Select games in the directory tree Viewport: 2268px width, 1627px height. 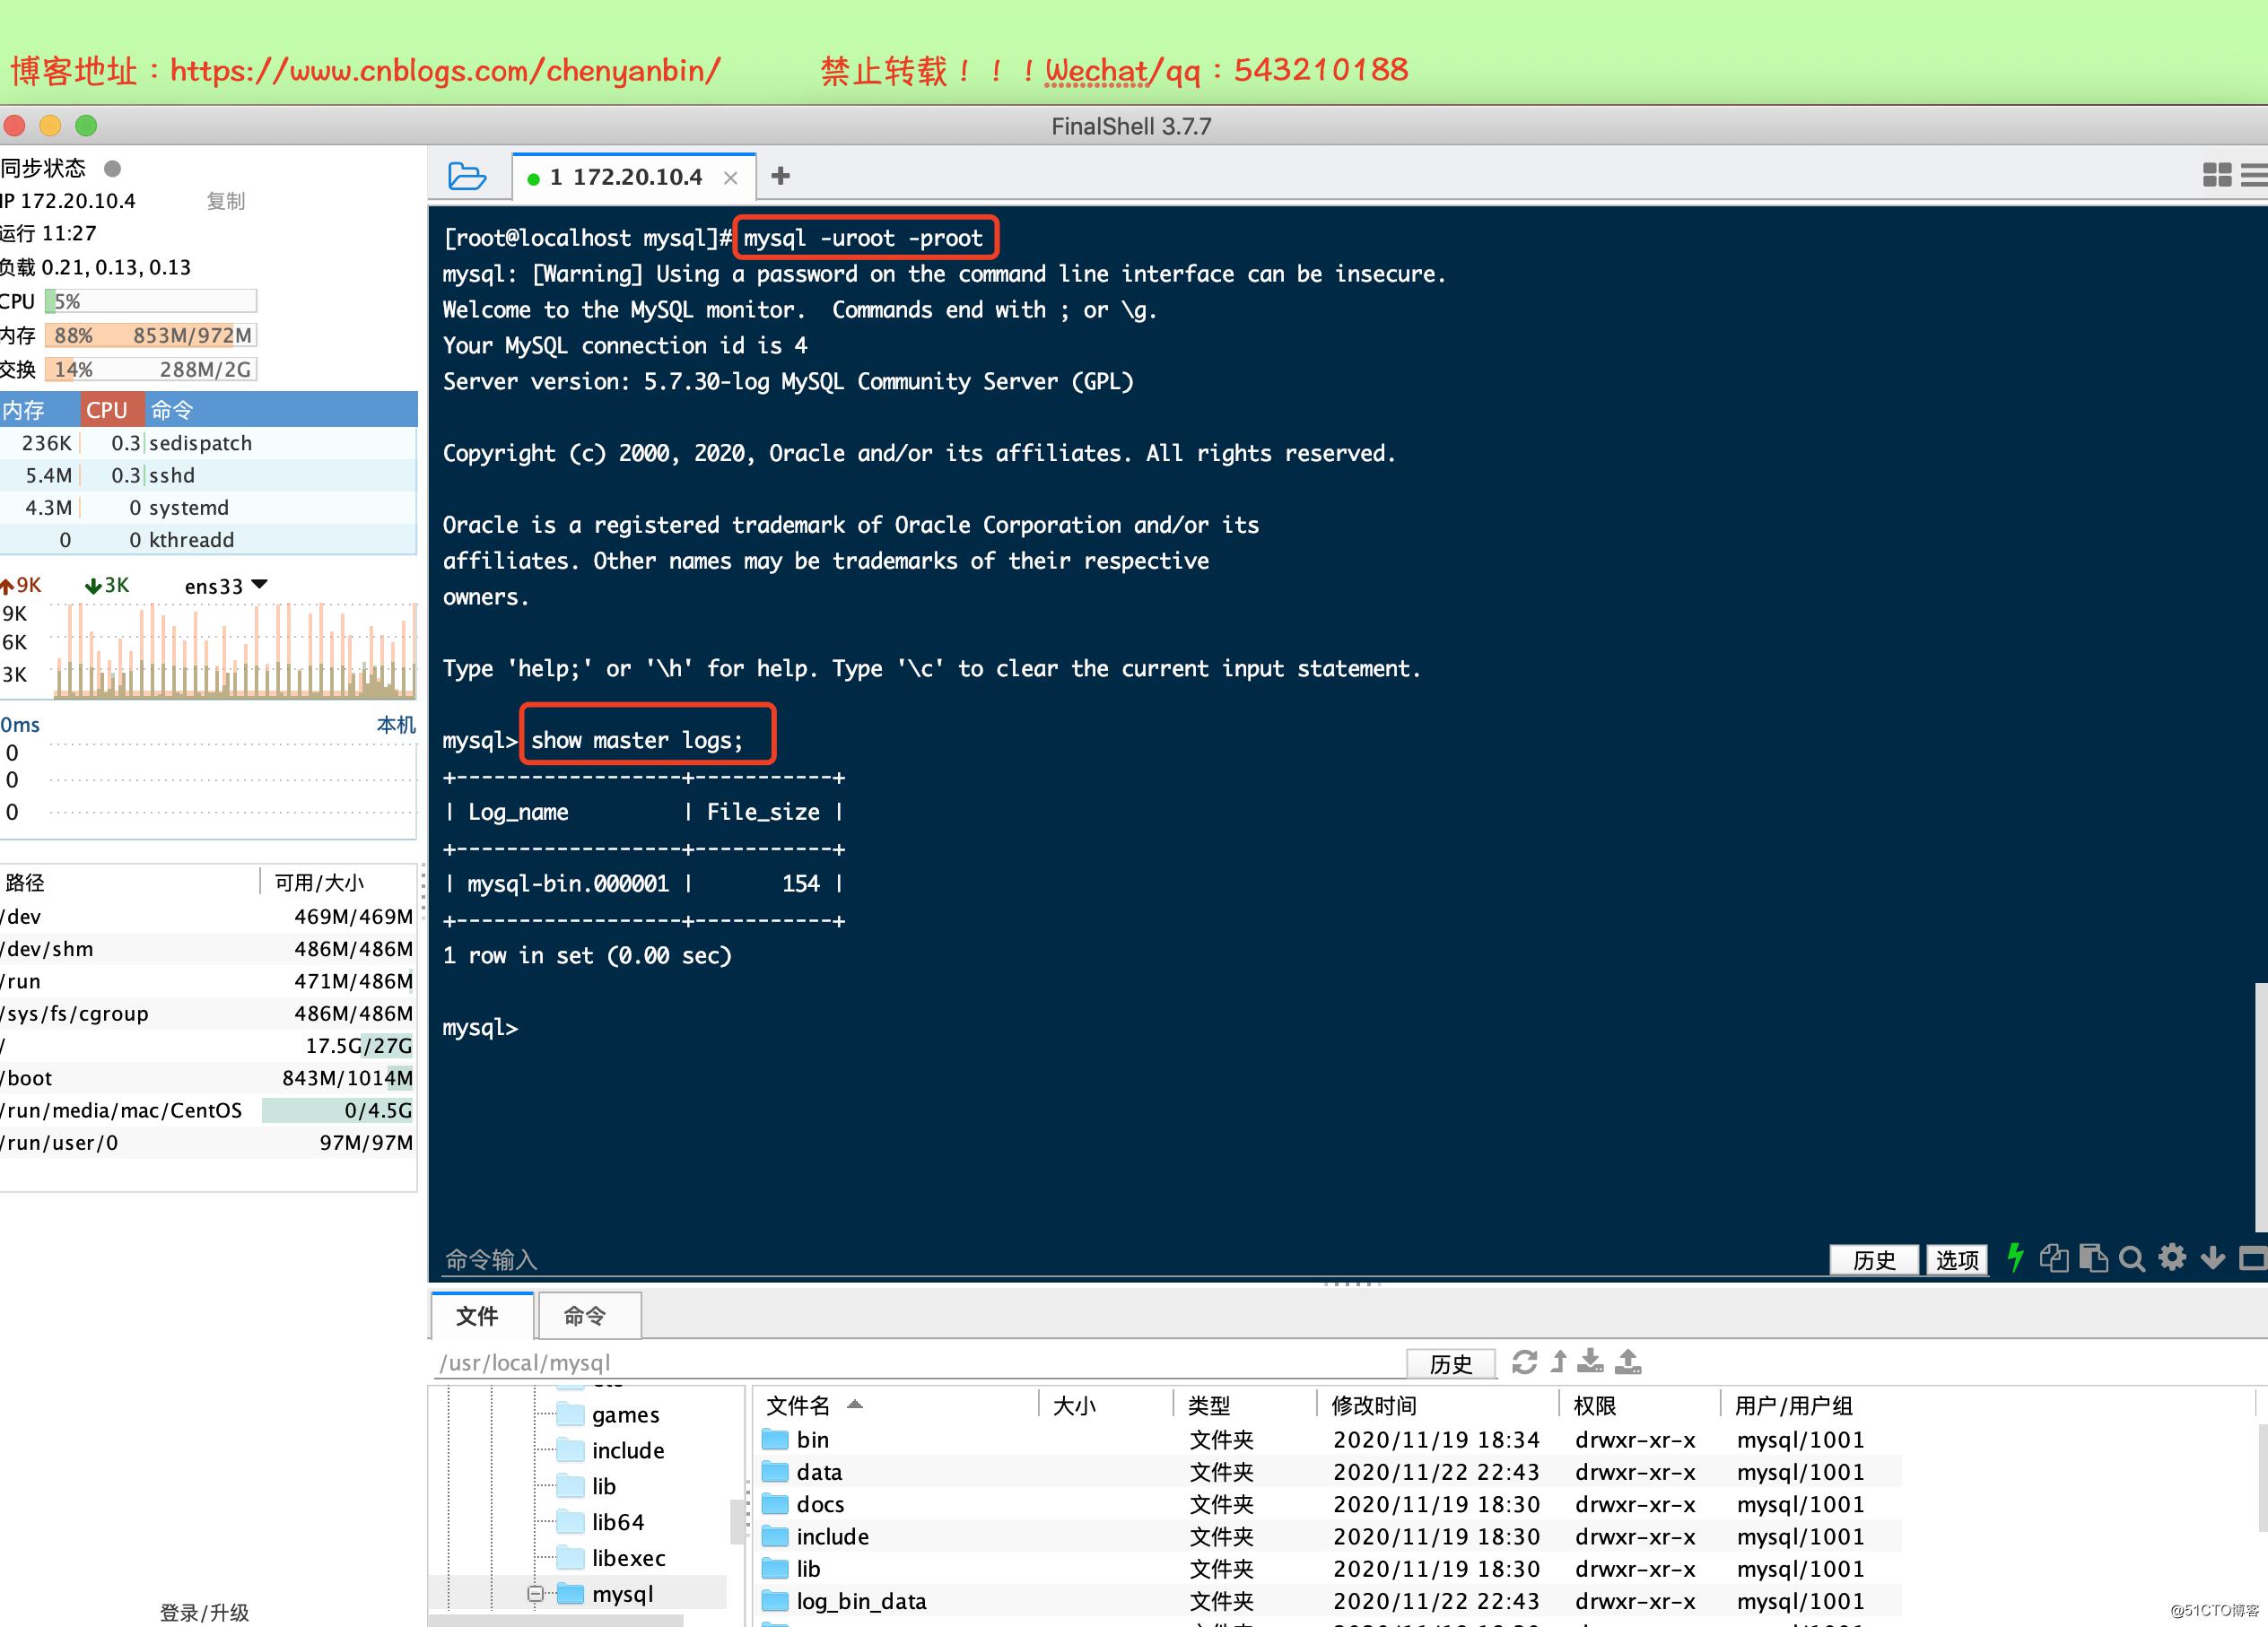(x=625, y=1414)
